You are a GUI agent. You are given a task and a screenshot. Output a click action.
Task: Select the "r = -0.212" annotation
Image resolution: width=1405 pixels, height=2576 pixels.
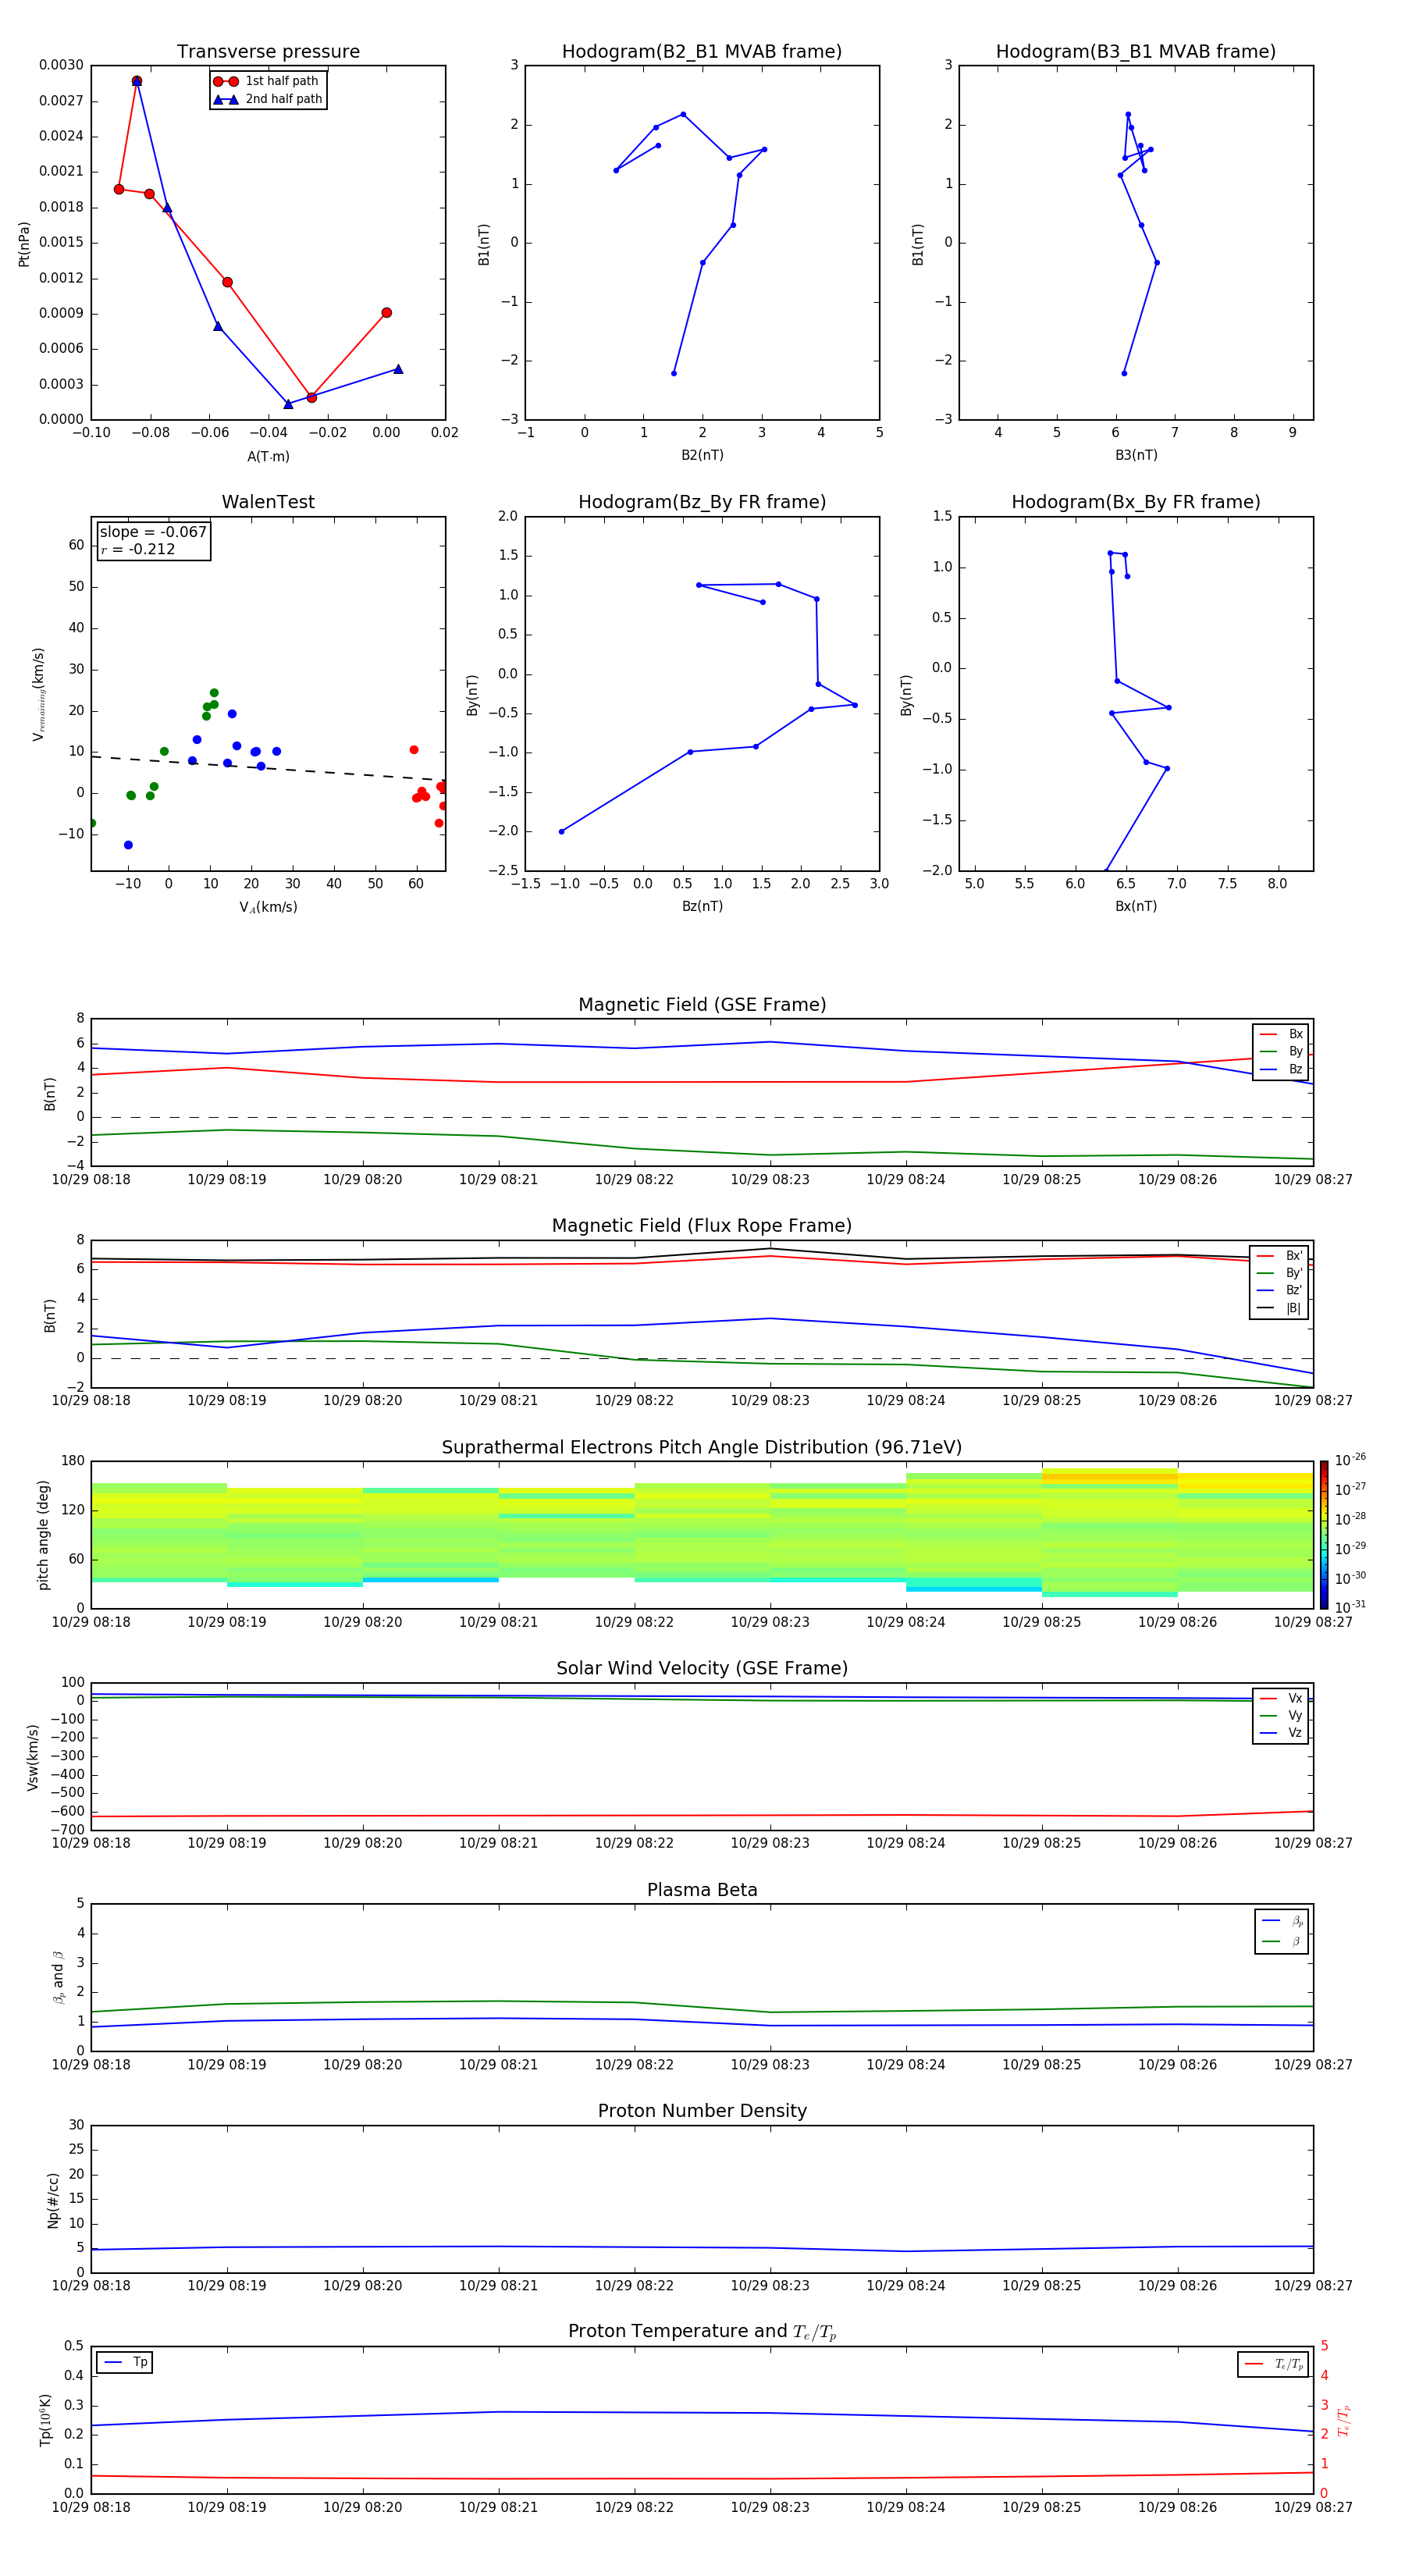click(138, 549)
